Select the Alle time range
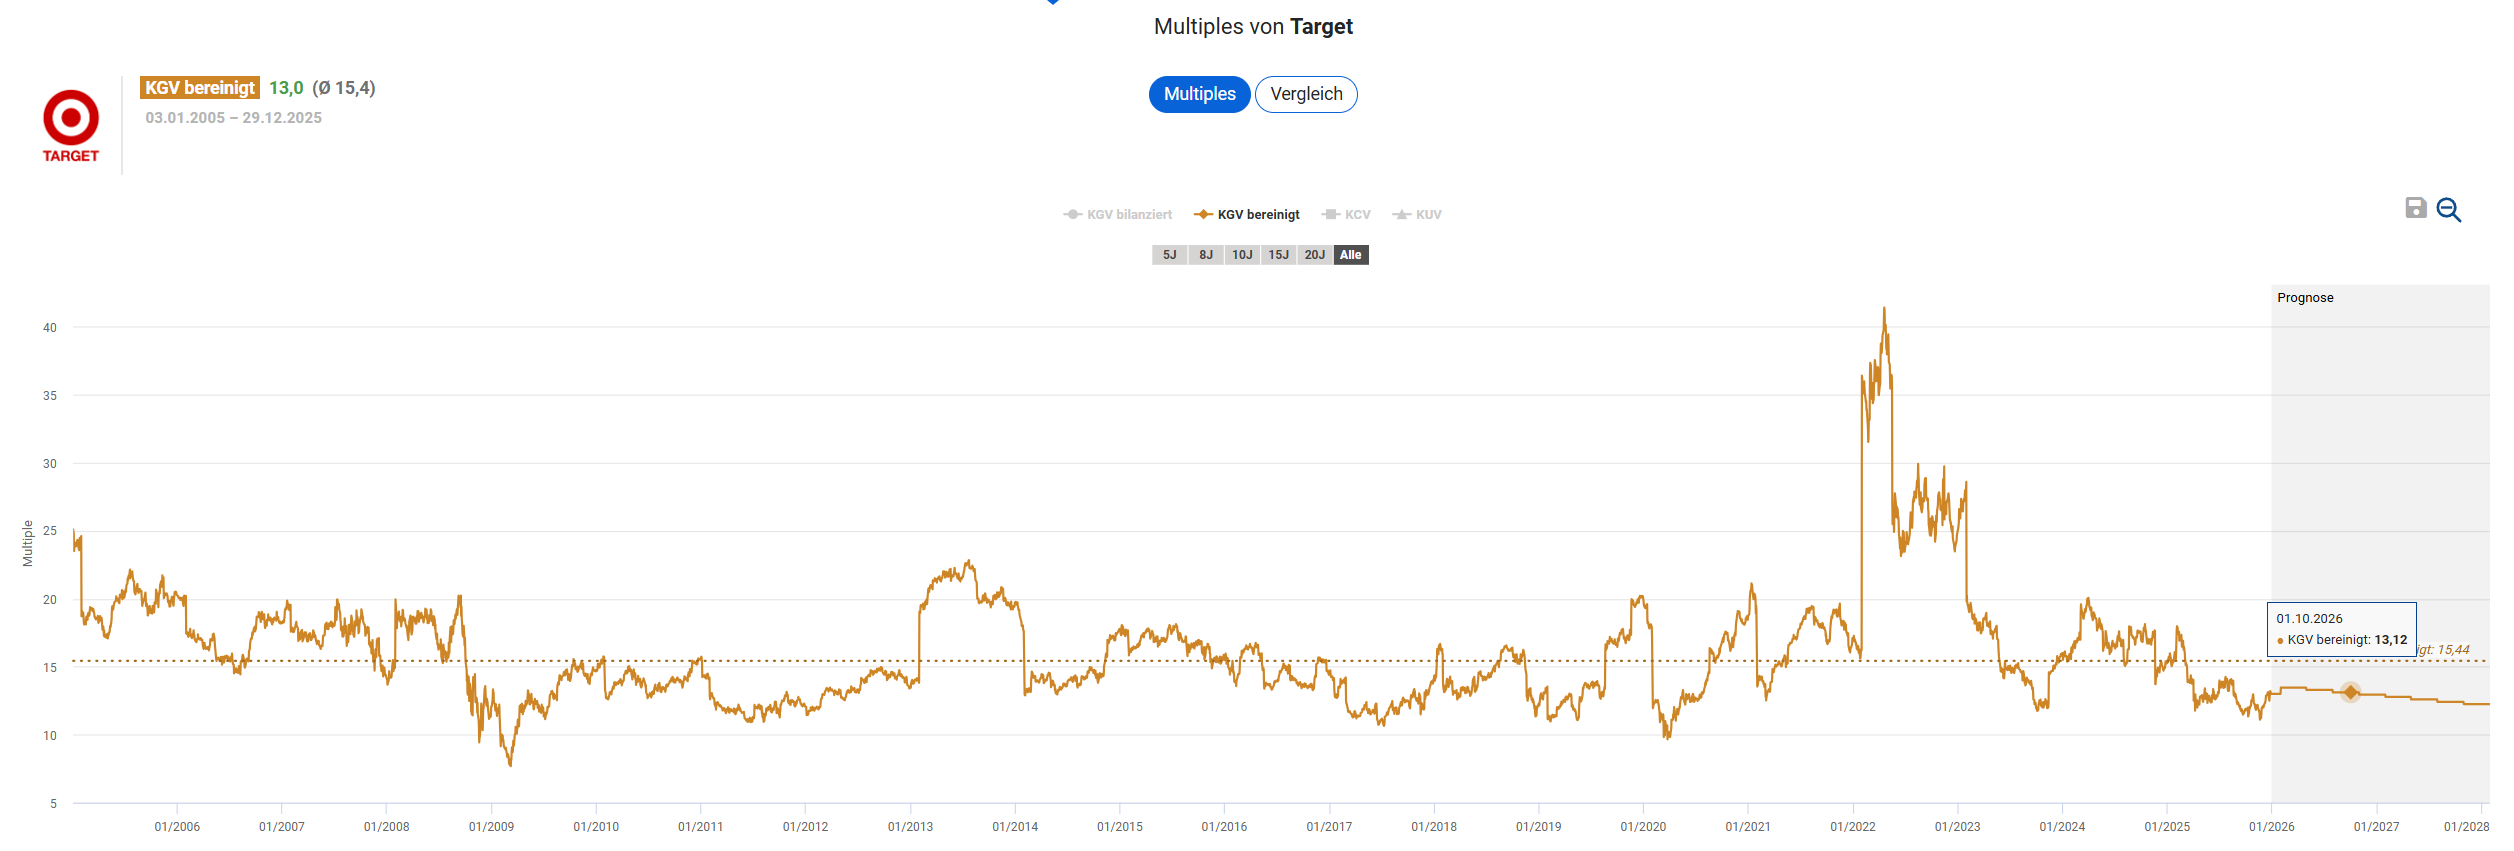2514x851 pixels. click(x=1350, y=255)
